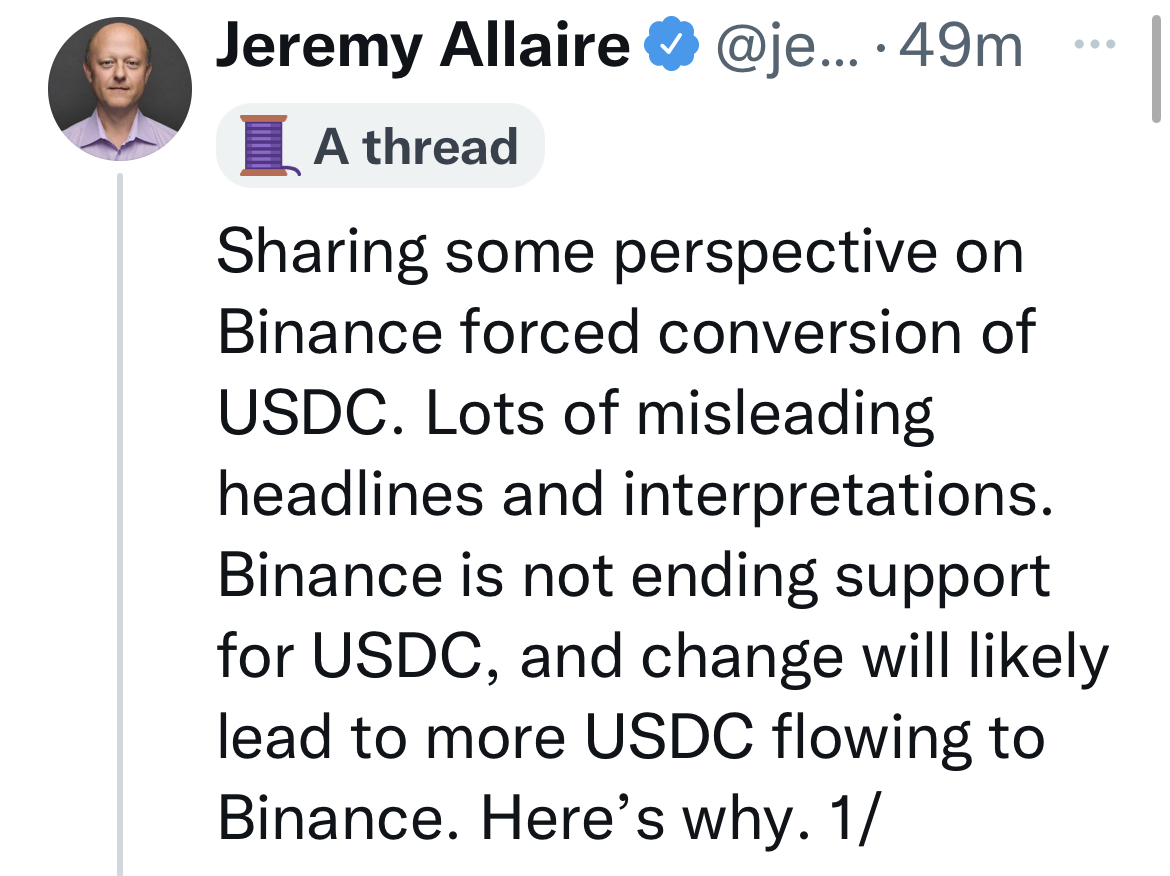Open the tweet via the 49m timestamp
The width and height of the screenshot is (1170, 876).
[x=962, y=47]
